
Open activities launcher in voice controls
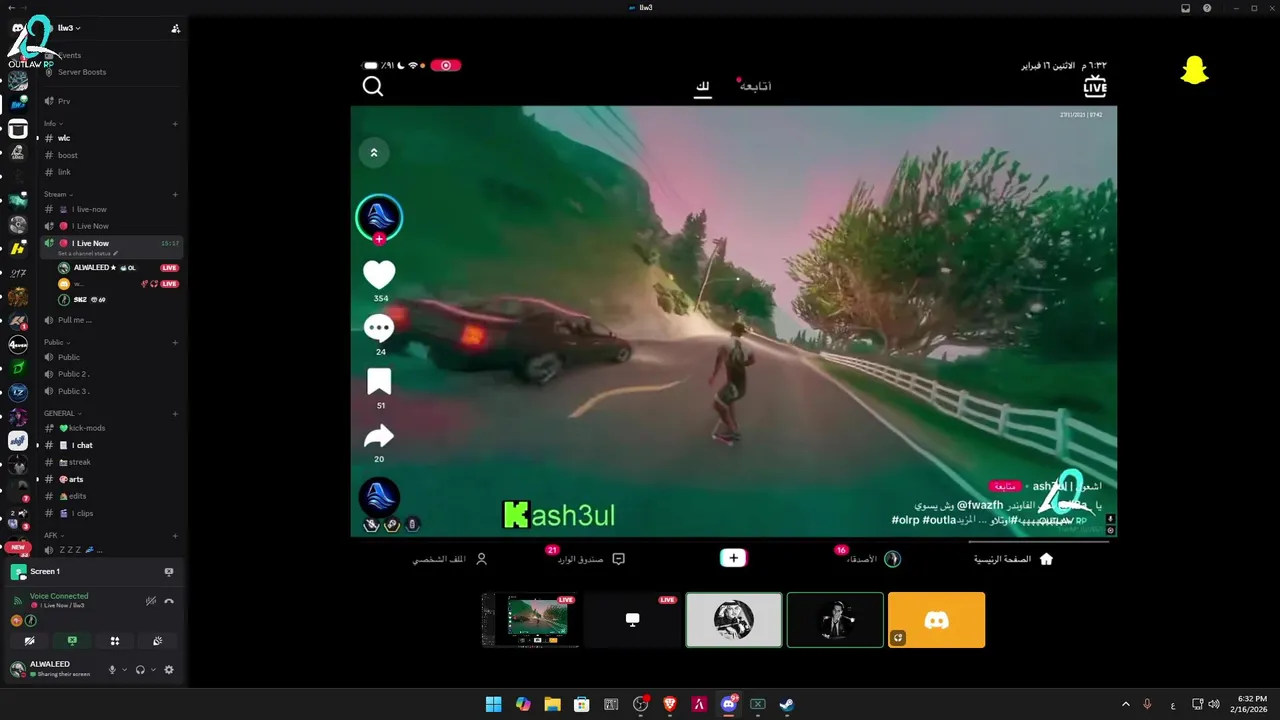tap(115, 641)
